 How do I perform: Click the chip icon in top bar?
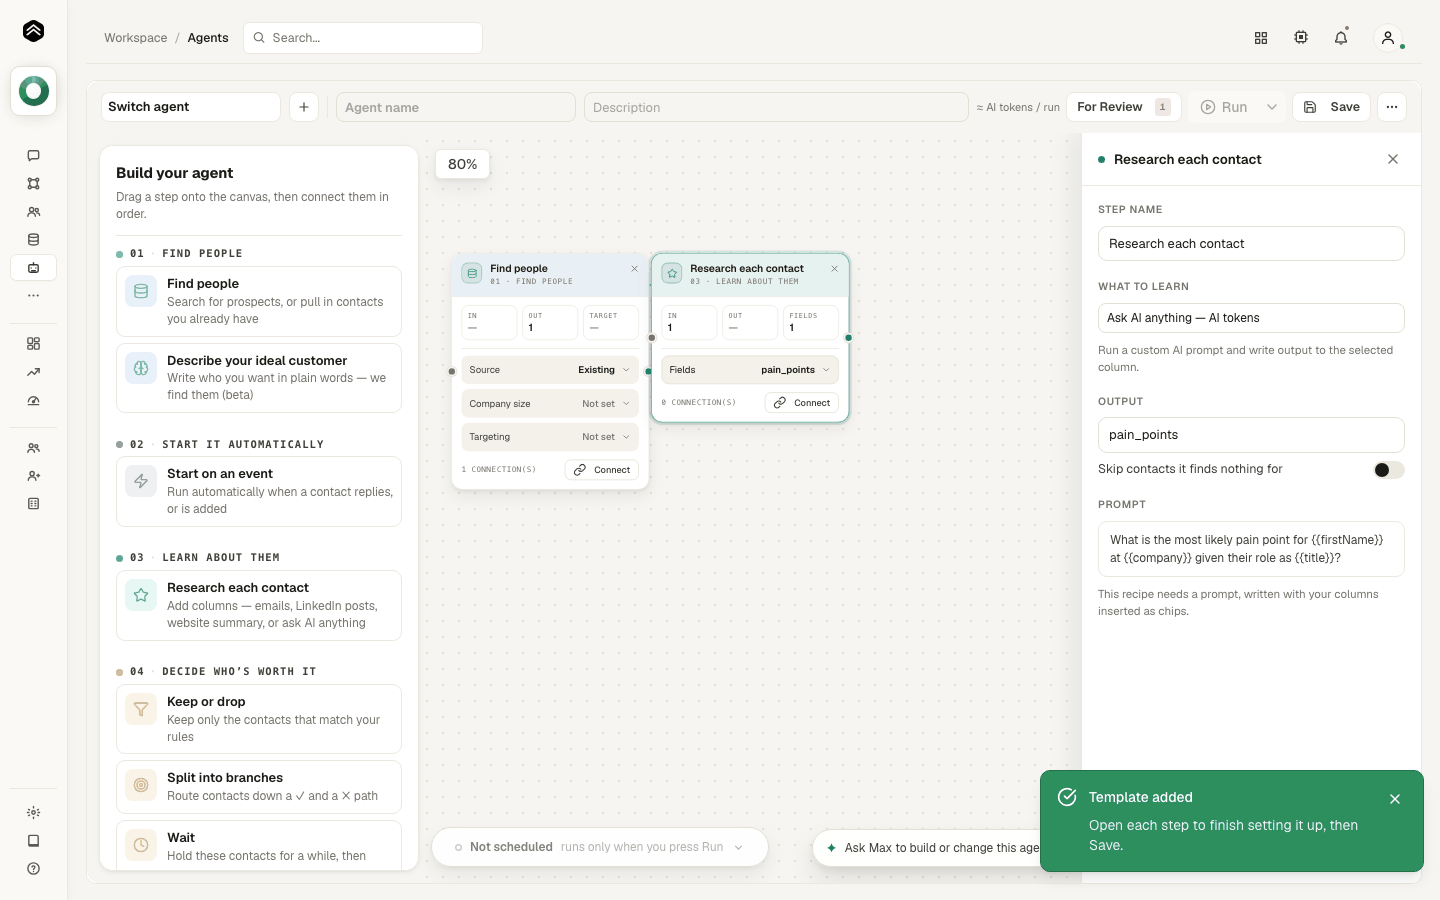click(x=1301, y=38)
